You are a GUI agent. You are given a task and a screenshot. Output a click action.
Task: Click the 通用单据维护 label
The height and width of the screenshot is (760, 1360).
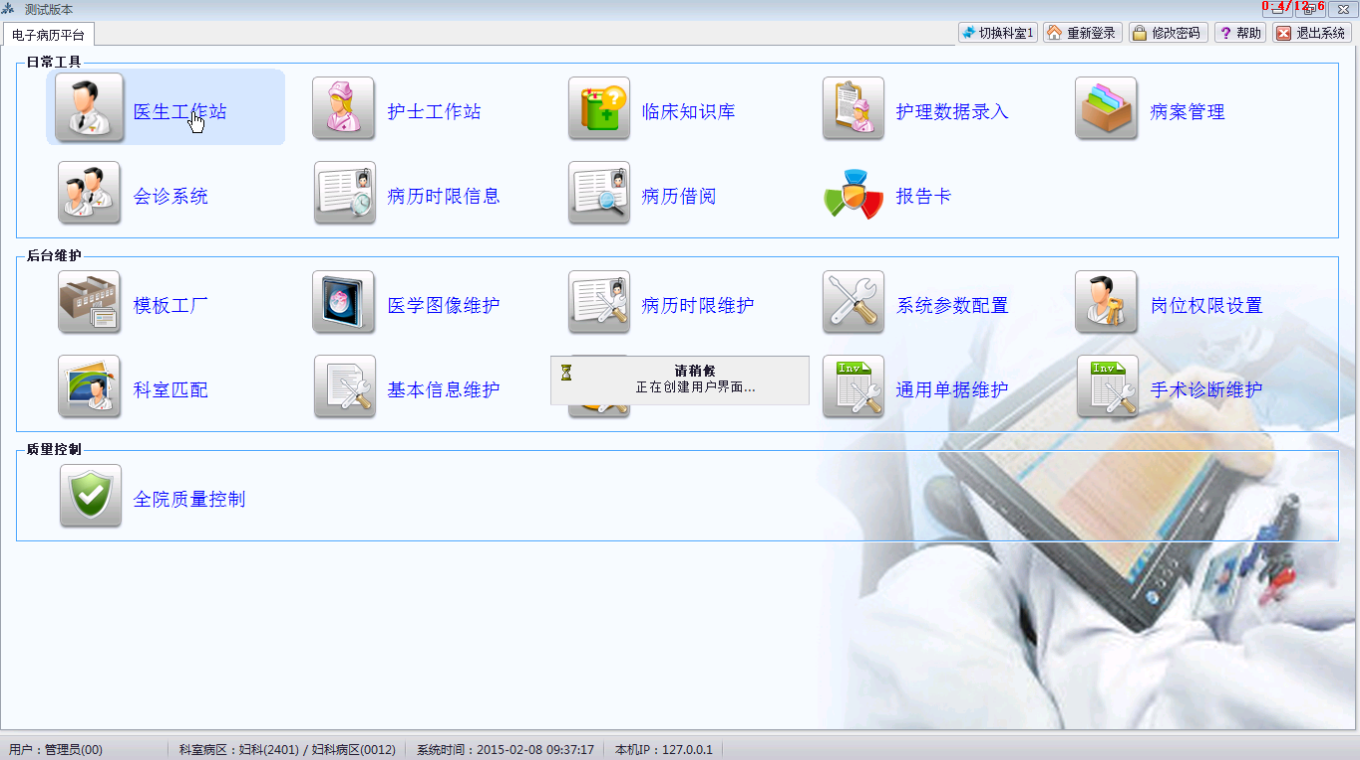pos(952,390)
